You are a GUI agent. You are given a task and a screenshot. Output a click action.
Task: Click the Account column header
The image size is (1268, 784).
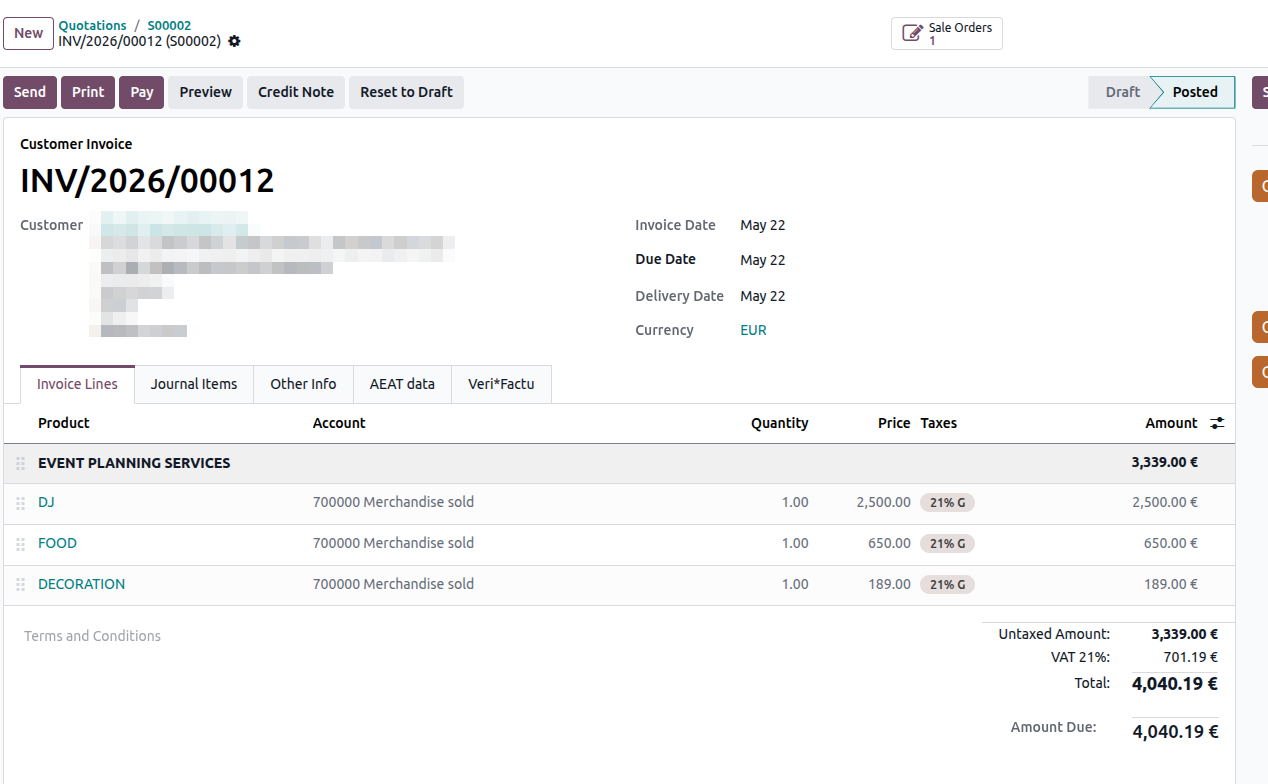point(339,423)
